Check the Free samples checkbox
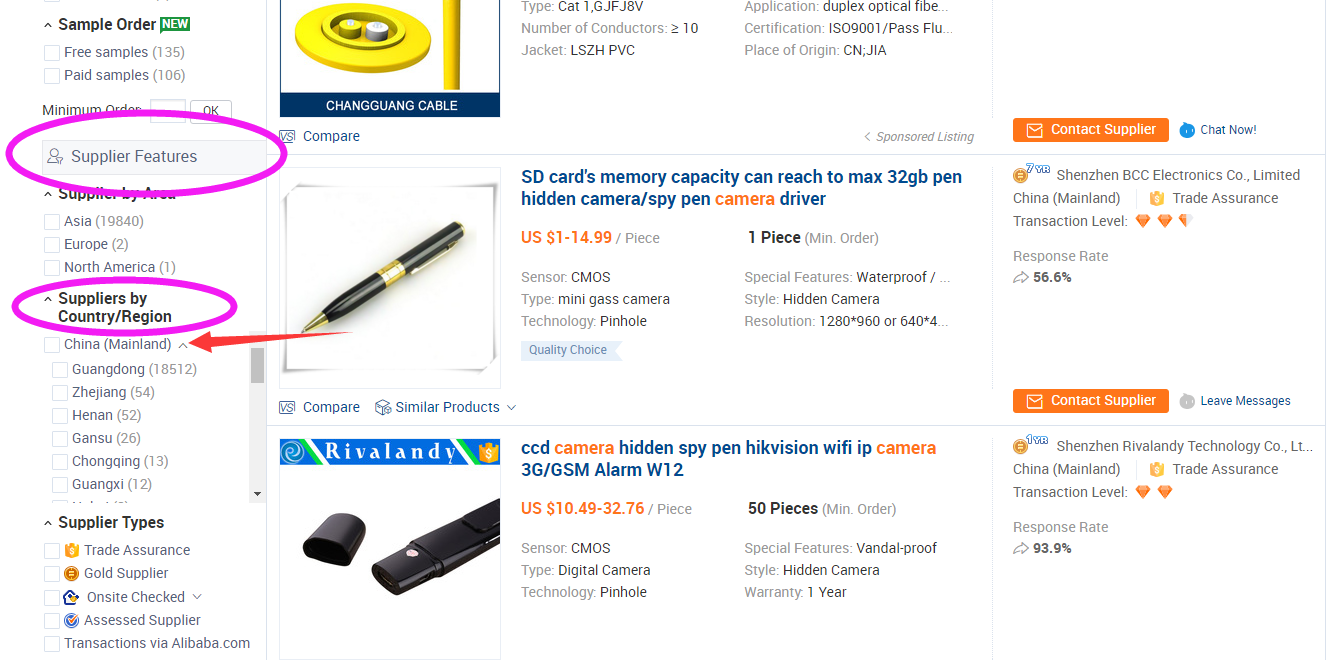The height and width of the screenshot is (660, 1328). click(x=52, y=52)
